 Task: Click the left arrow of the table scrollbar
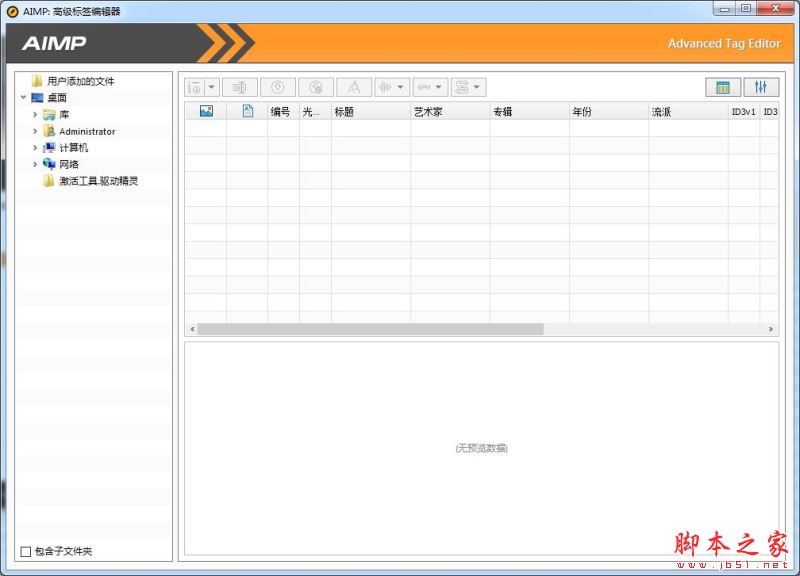pyautogui.click(x=192, y=329)
